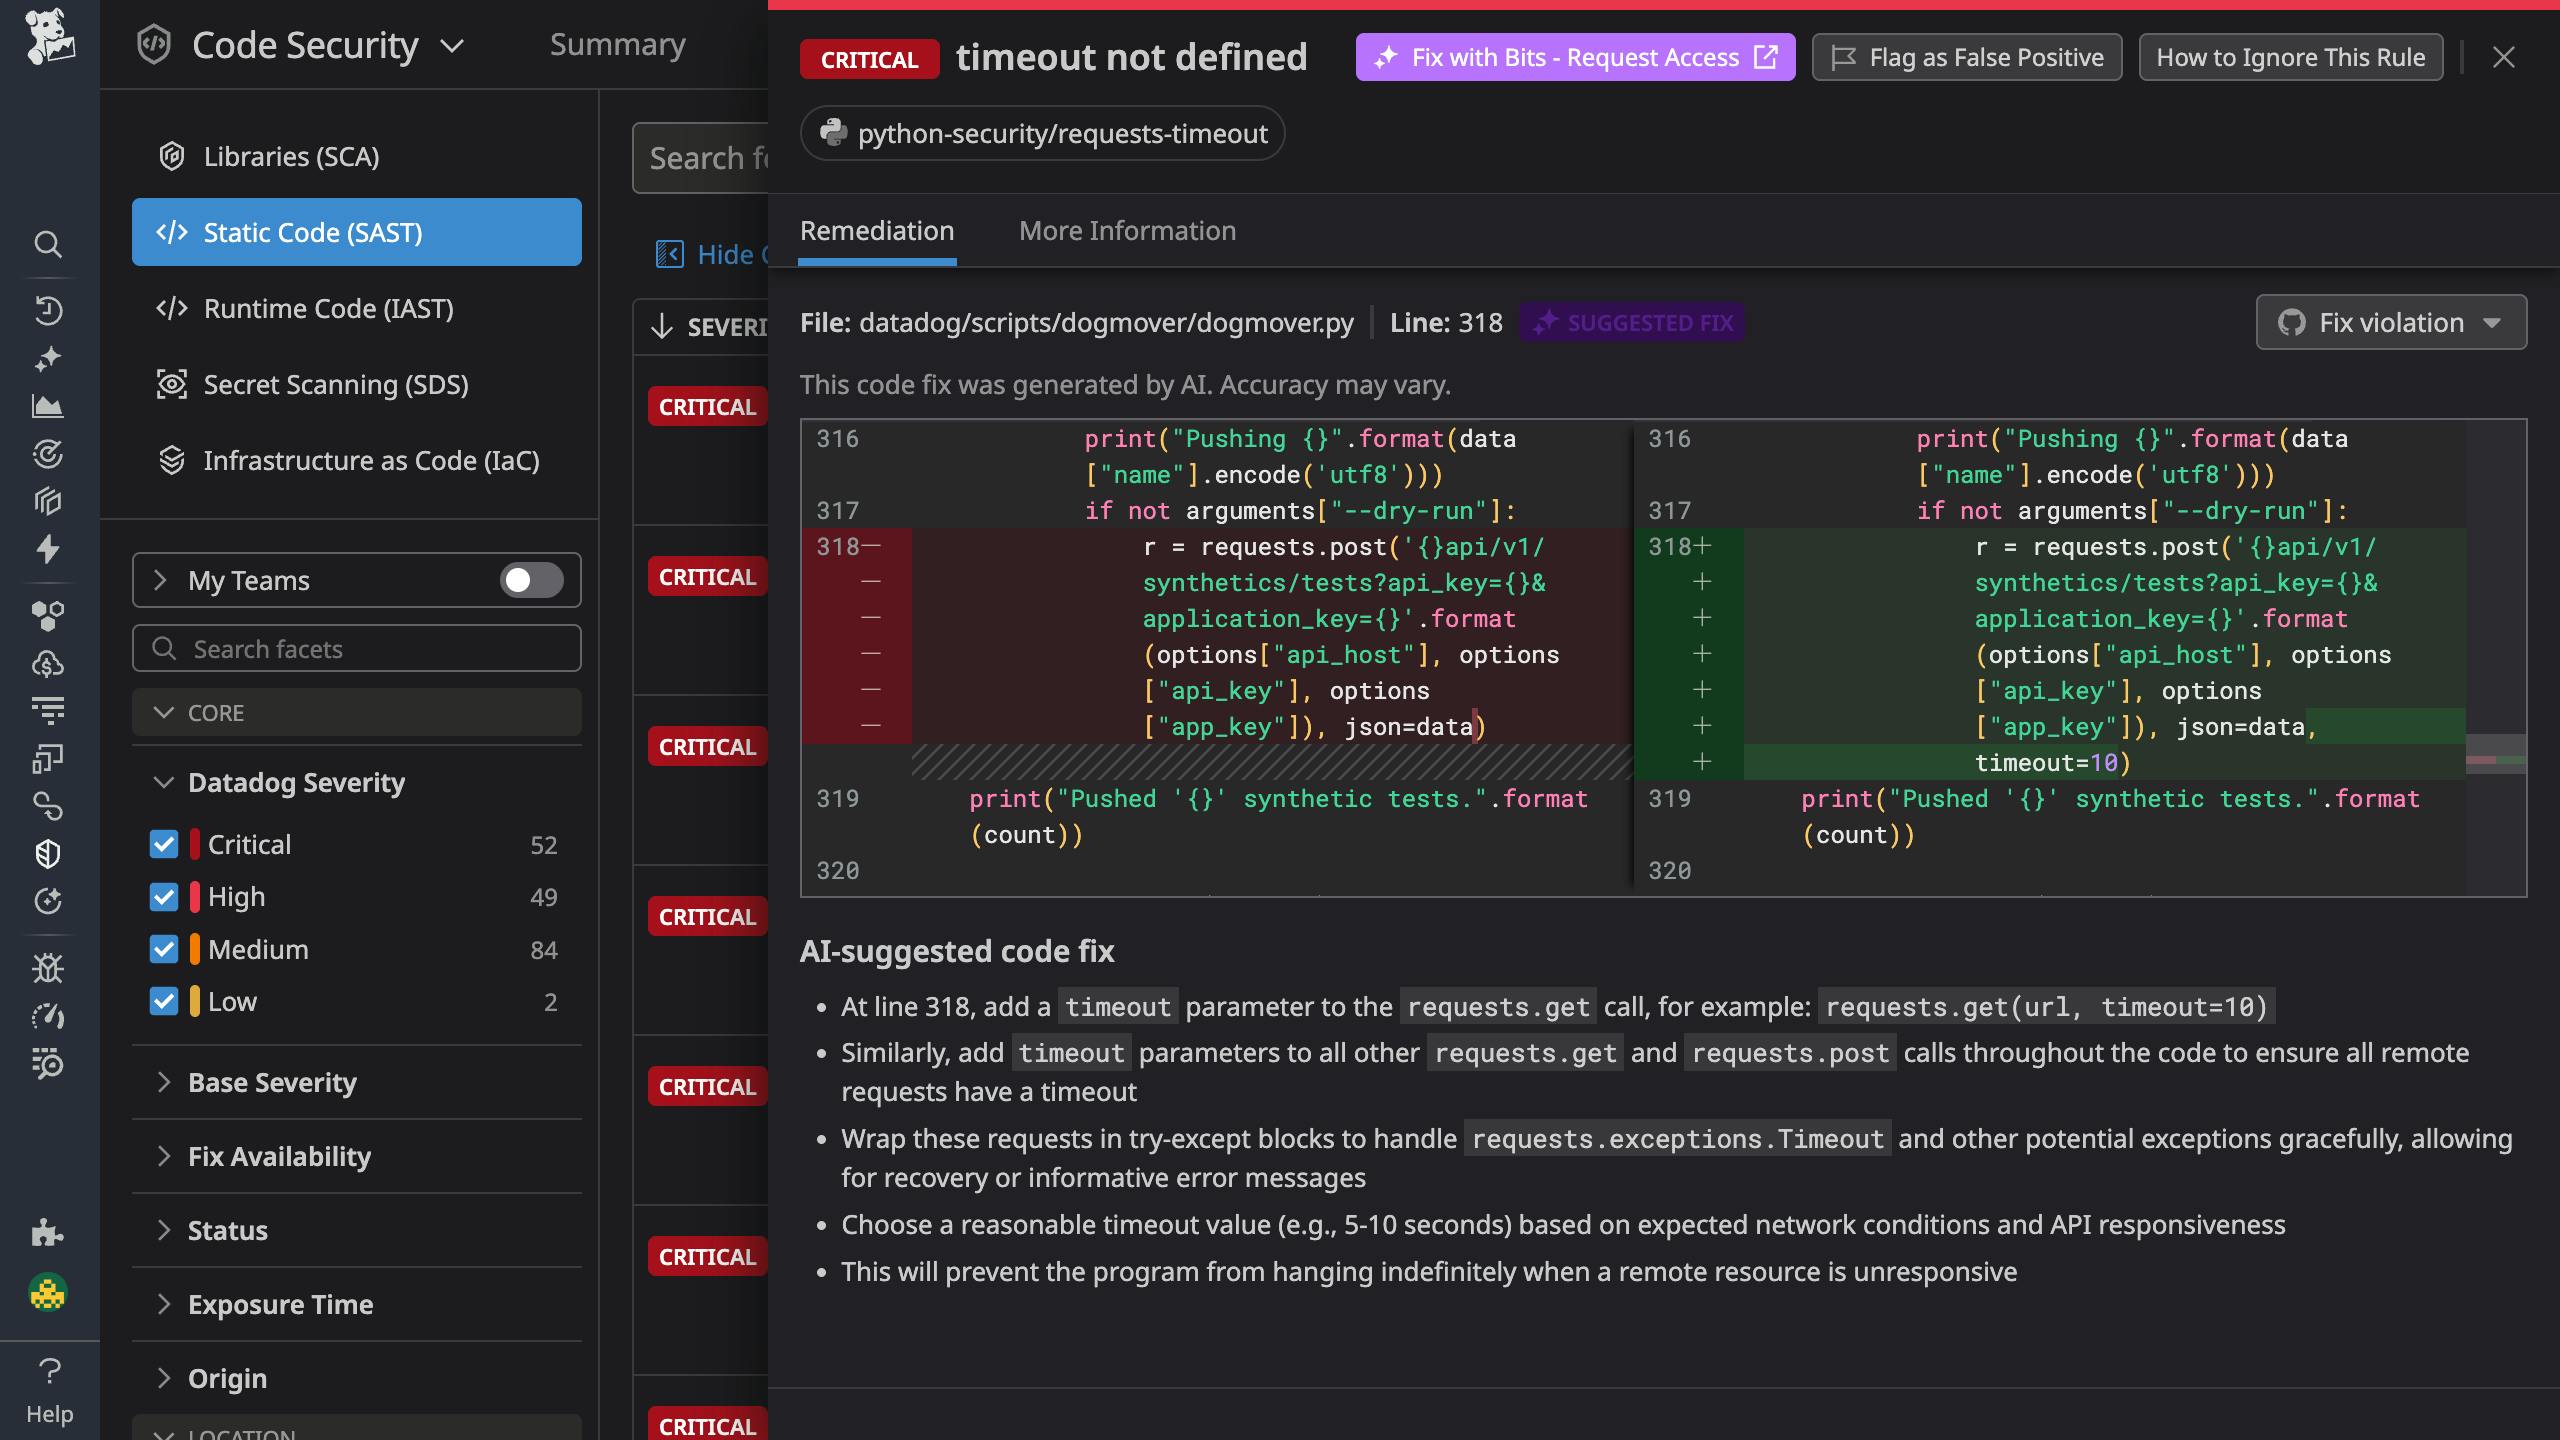Switch to the More Information tab
The image size is (2560, 1440).
[x=1128, y=231]
